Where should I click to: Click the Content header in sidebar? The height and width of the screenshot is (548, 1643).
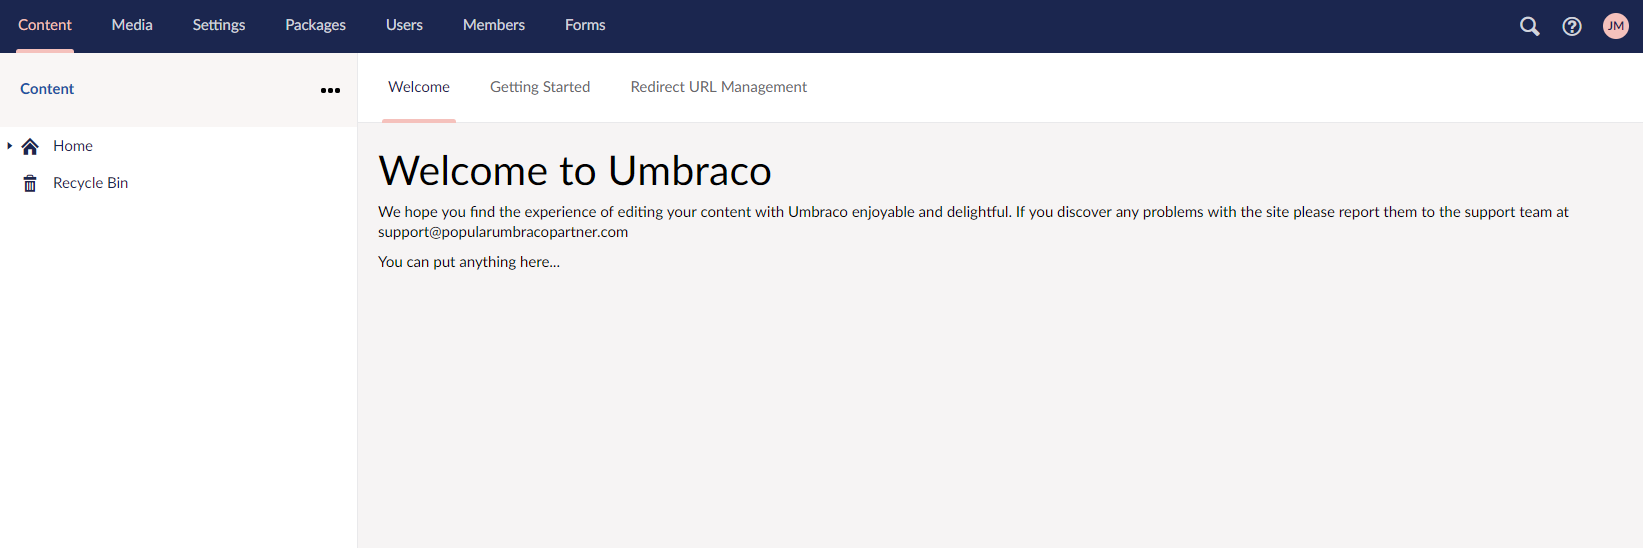tap(47, 89)
